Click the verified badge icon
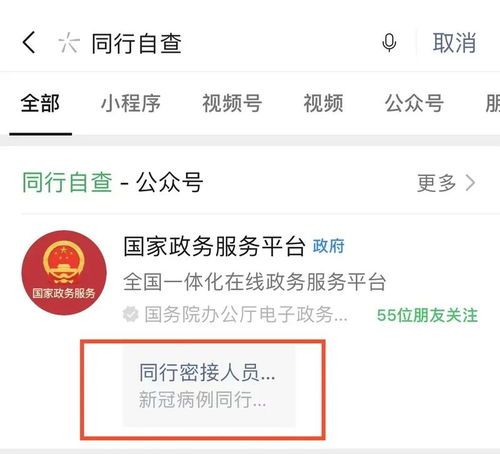The height and width of the screenshot is (454, 500). 131,314
